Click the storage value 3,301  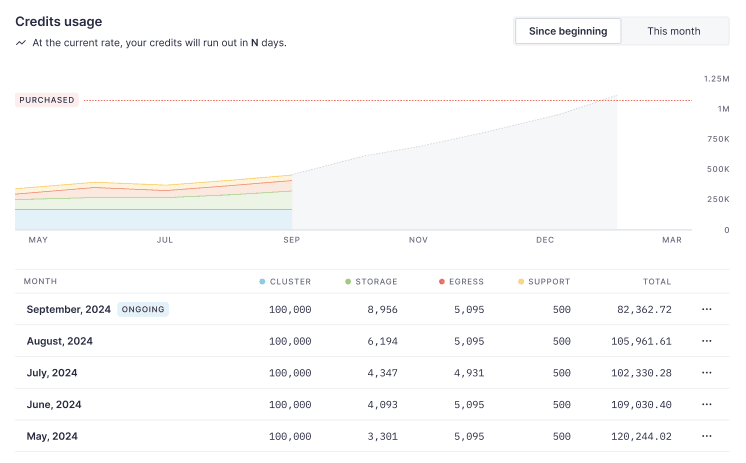383,436
